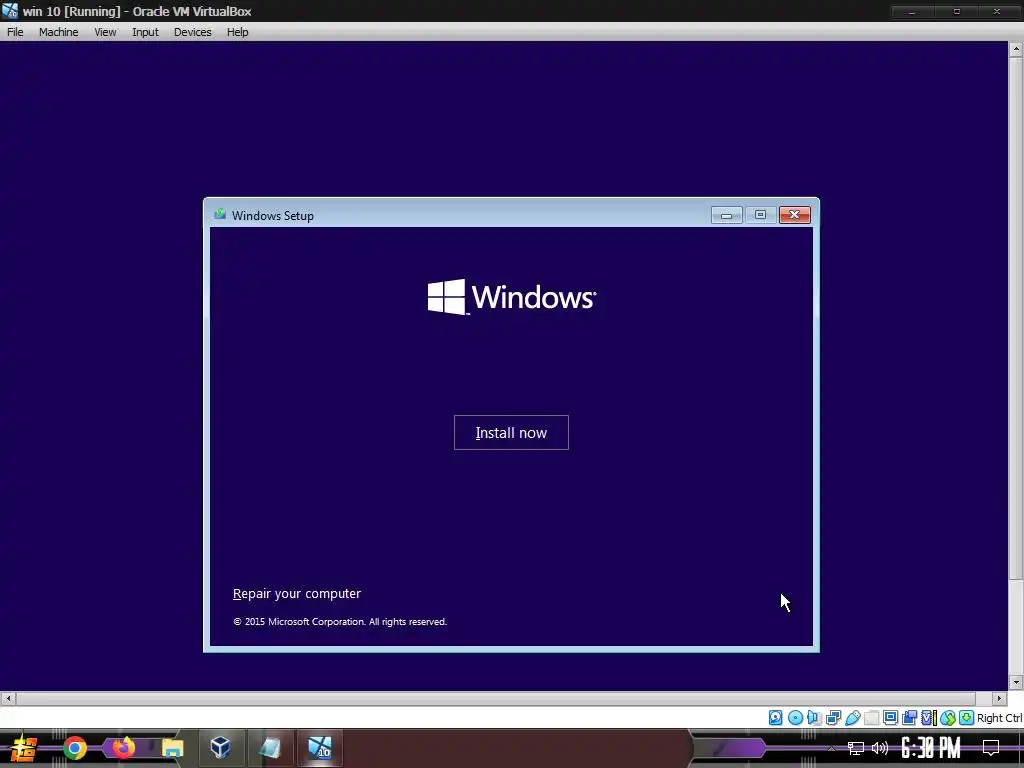Viewport: 1024px width, 768px height.
Task: Click the USB devices status icon
Action: pyautogui.click(x=852, y=718)
